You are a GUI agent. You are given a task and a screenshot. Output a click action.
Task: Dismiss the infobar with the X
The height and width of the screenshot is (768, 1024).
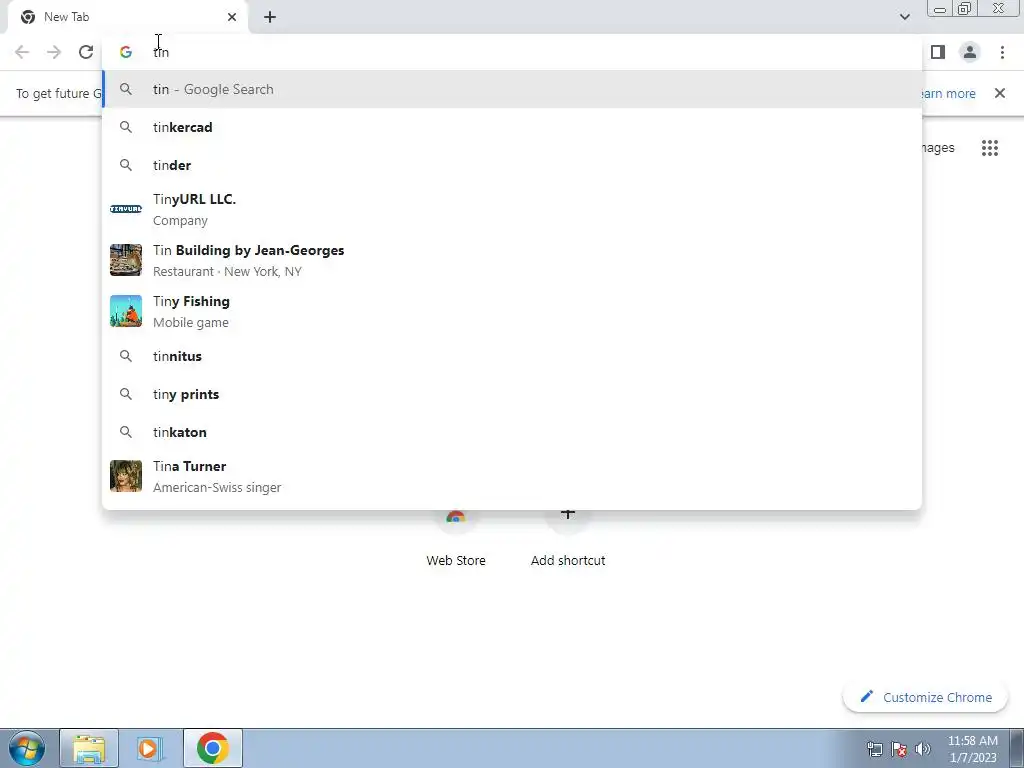point(999,93)
